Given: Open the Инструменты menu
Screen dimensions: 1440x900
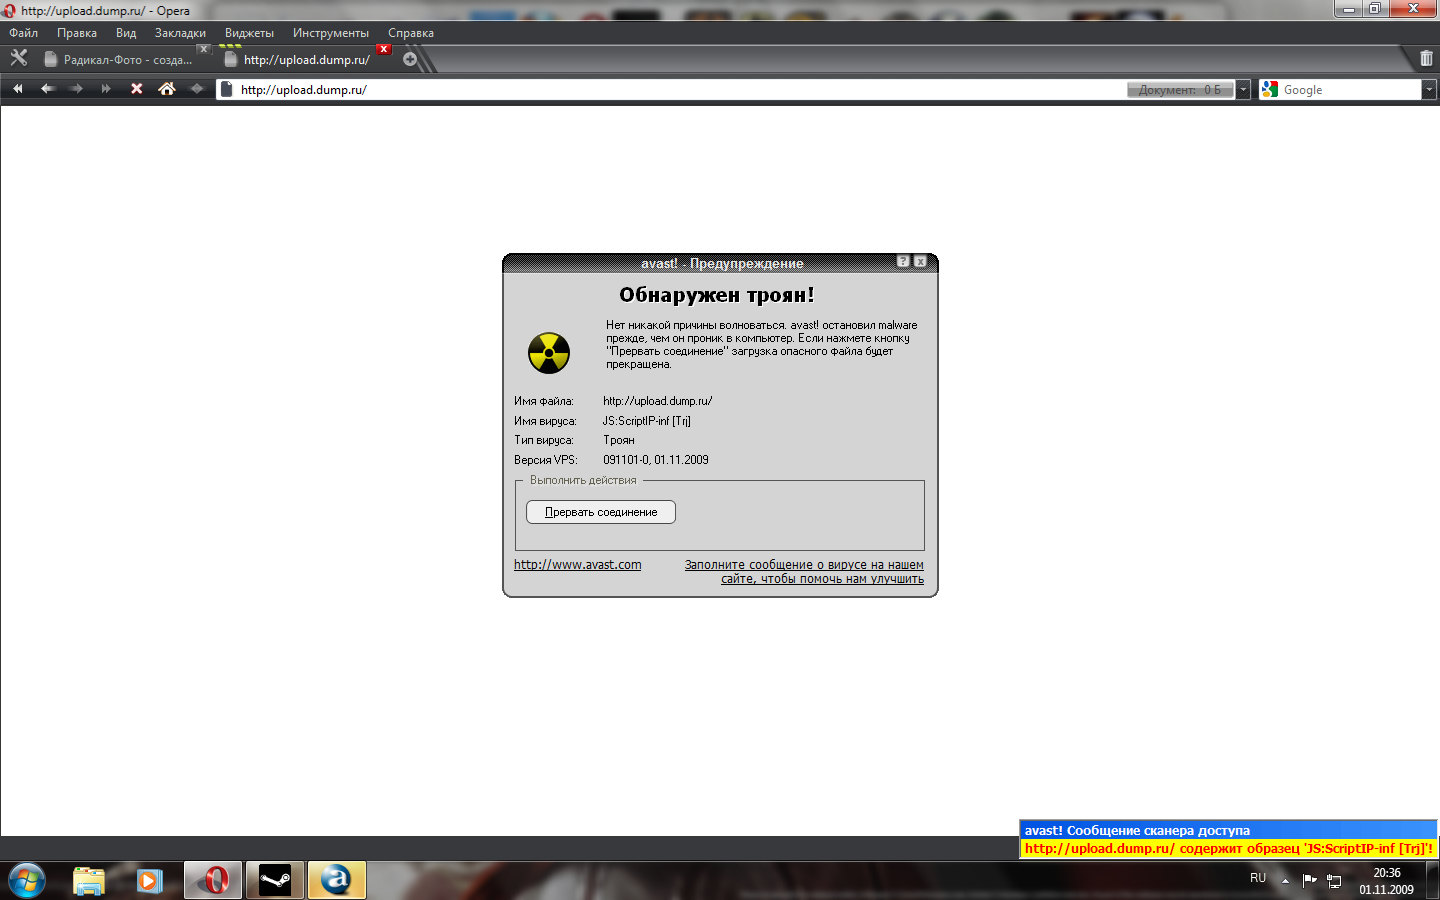Looking at the screenshot, I should pos(331,33).
